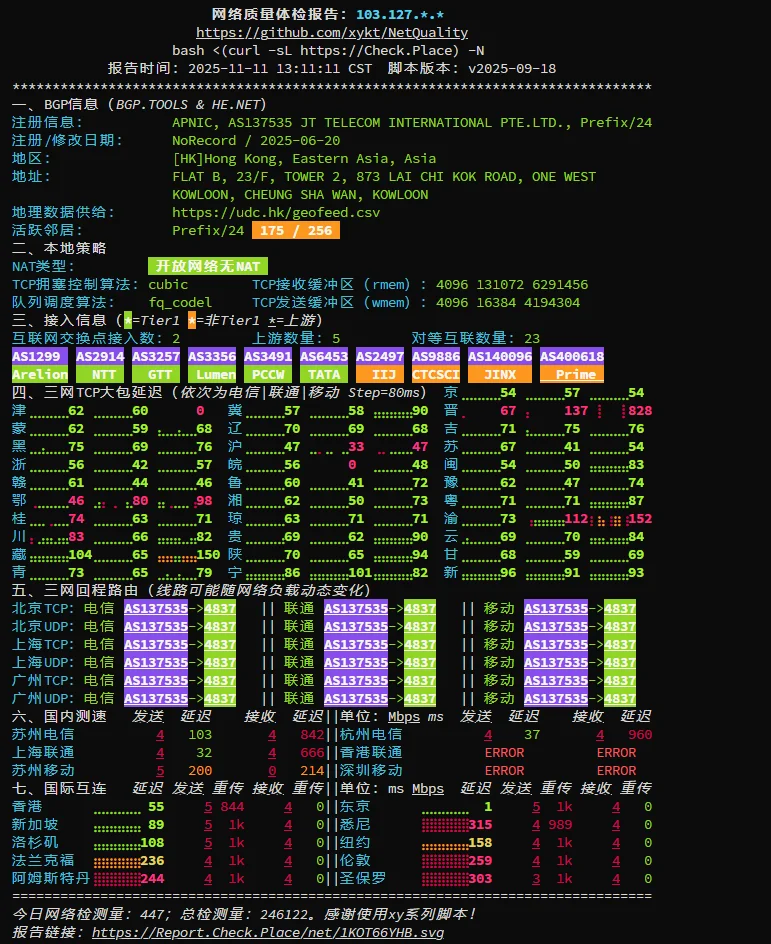Select the AS2914 NTT badge
The height and width of the screenshot is (944, 771).
[x=100, y=365]
